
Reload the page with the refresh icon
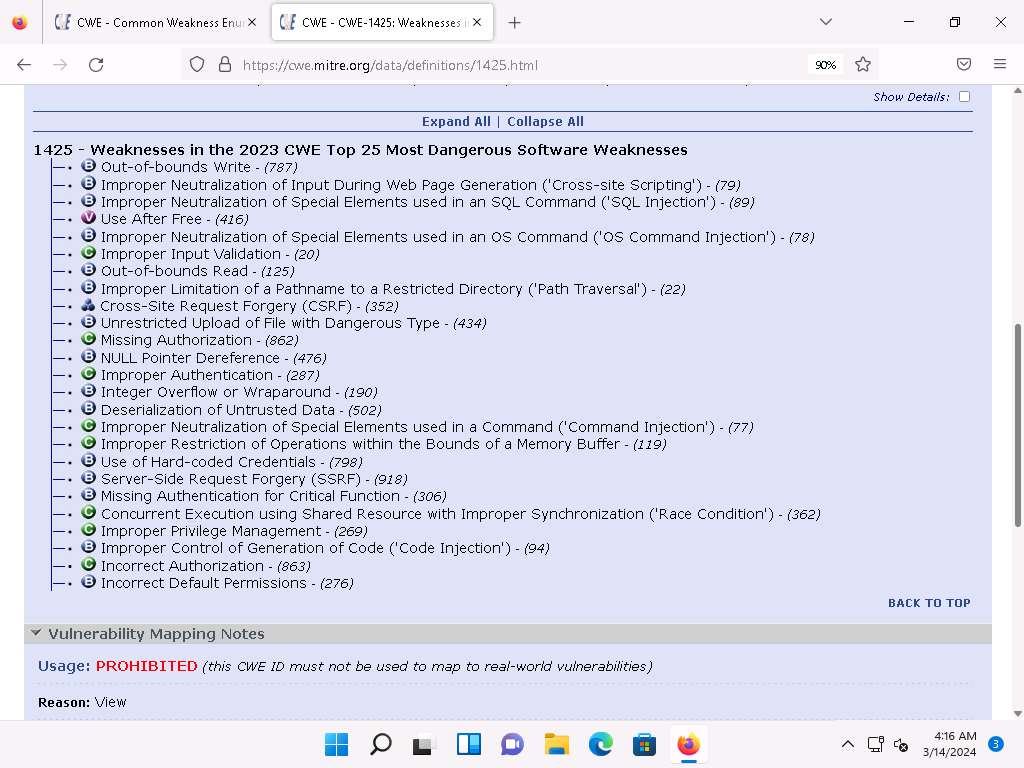coord(96,64)
